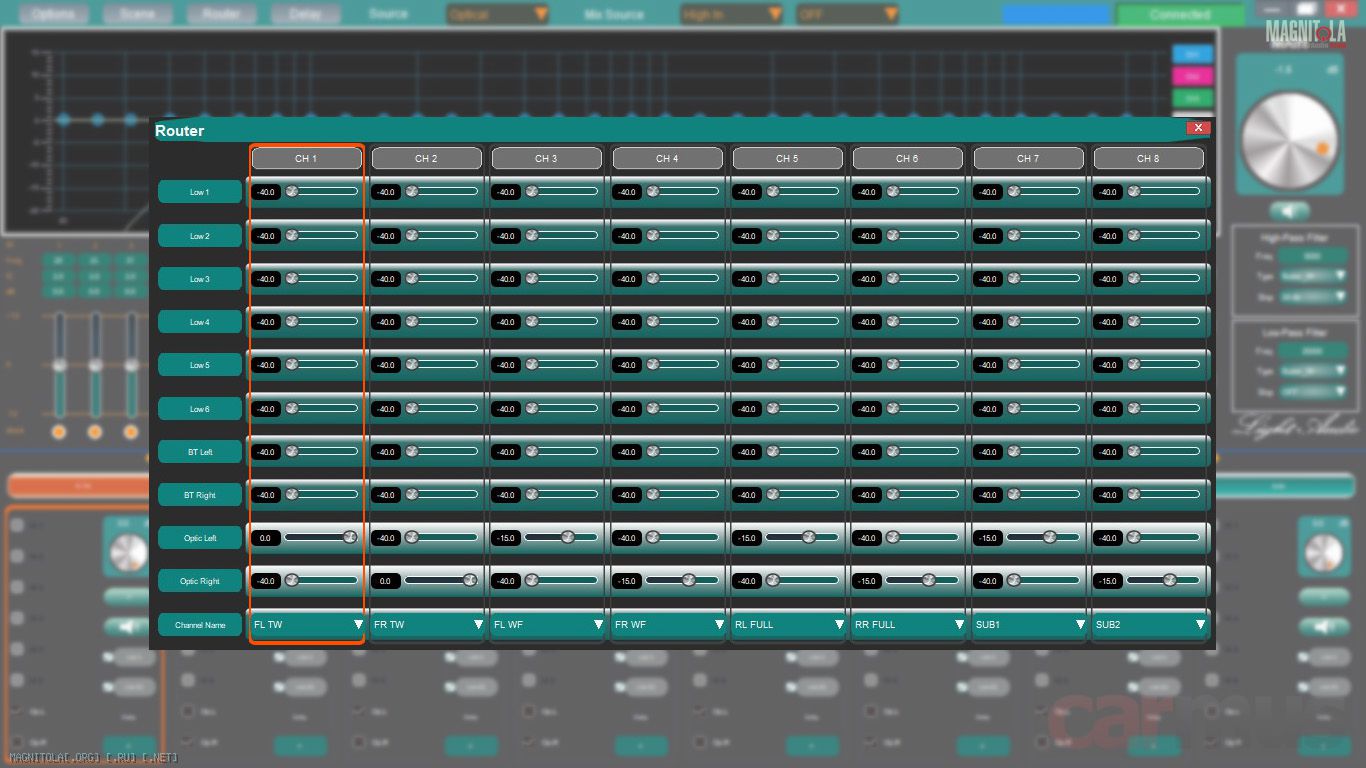This screenshot has height=768, width=1366.
Task: Click the green Connected button
Action: point(1180,14)
